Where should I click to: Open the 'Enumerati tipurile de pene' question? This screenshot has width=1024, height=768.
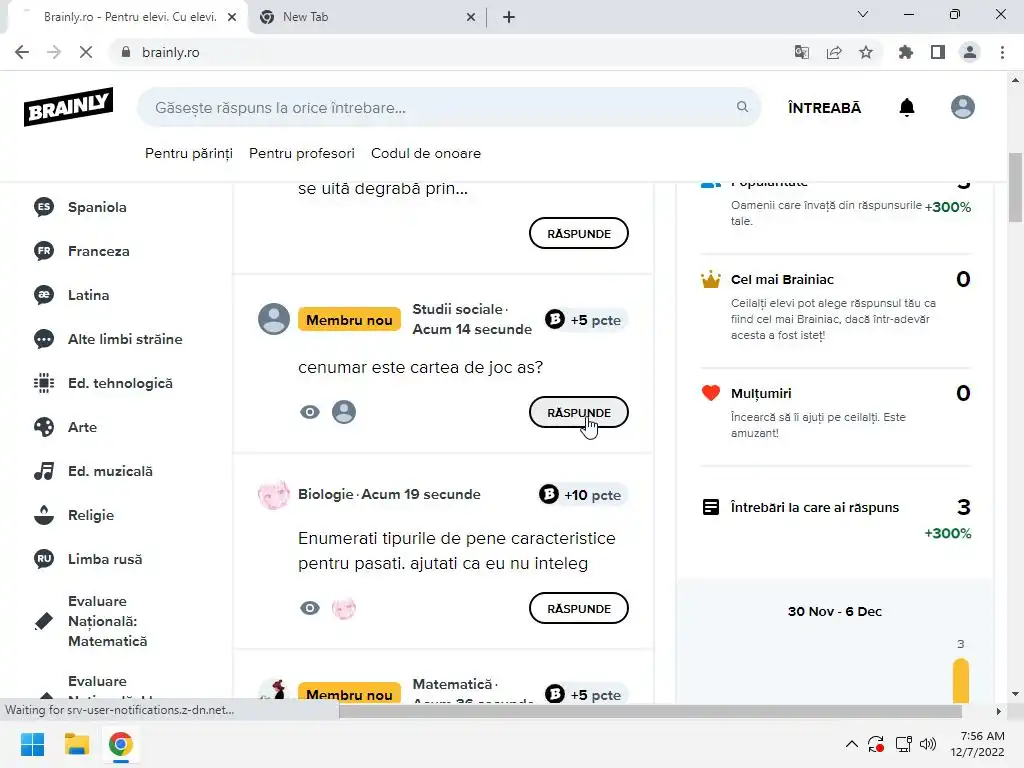coord(456,551)
